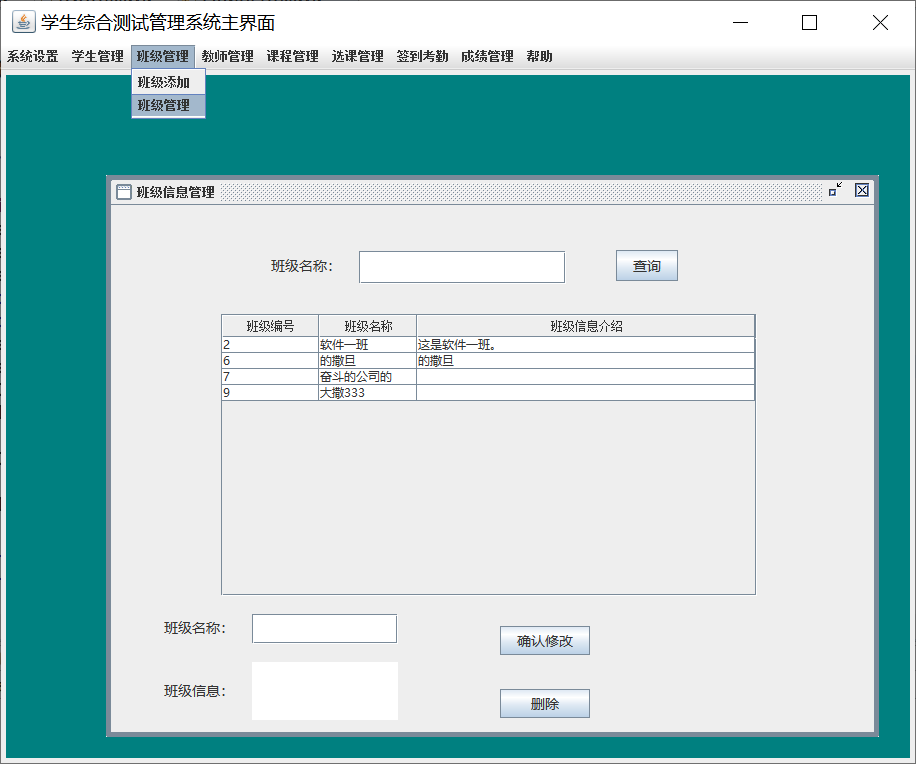
Task: Open the 系统设置 menu
Action: pos(33,57)
